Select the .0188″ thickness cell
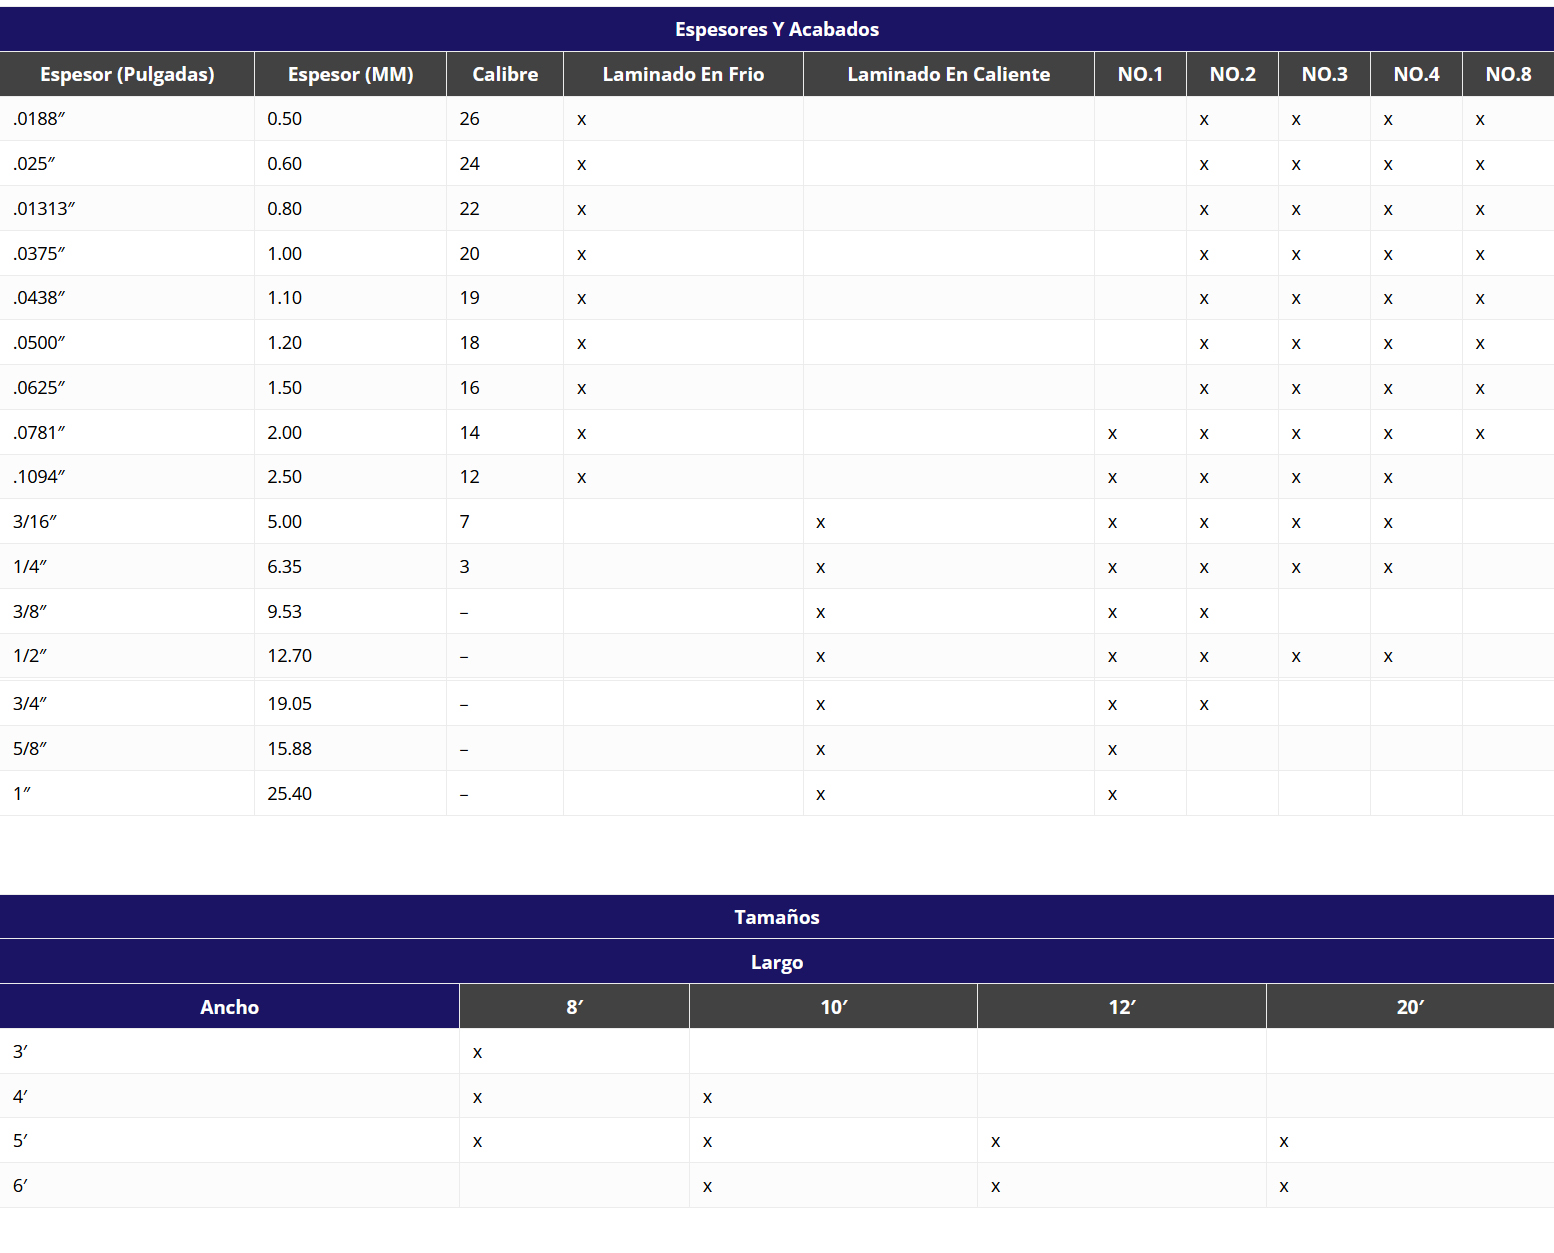Image resolution: width=1554 pixels, height=1253 pixels. (39, 119)
